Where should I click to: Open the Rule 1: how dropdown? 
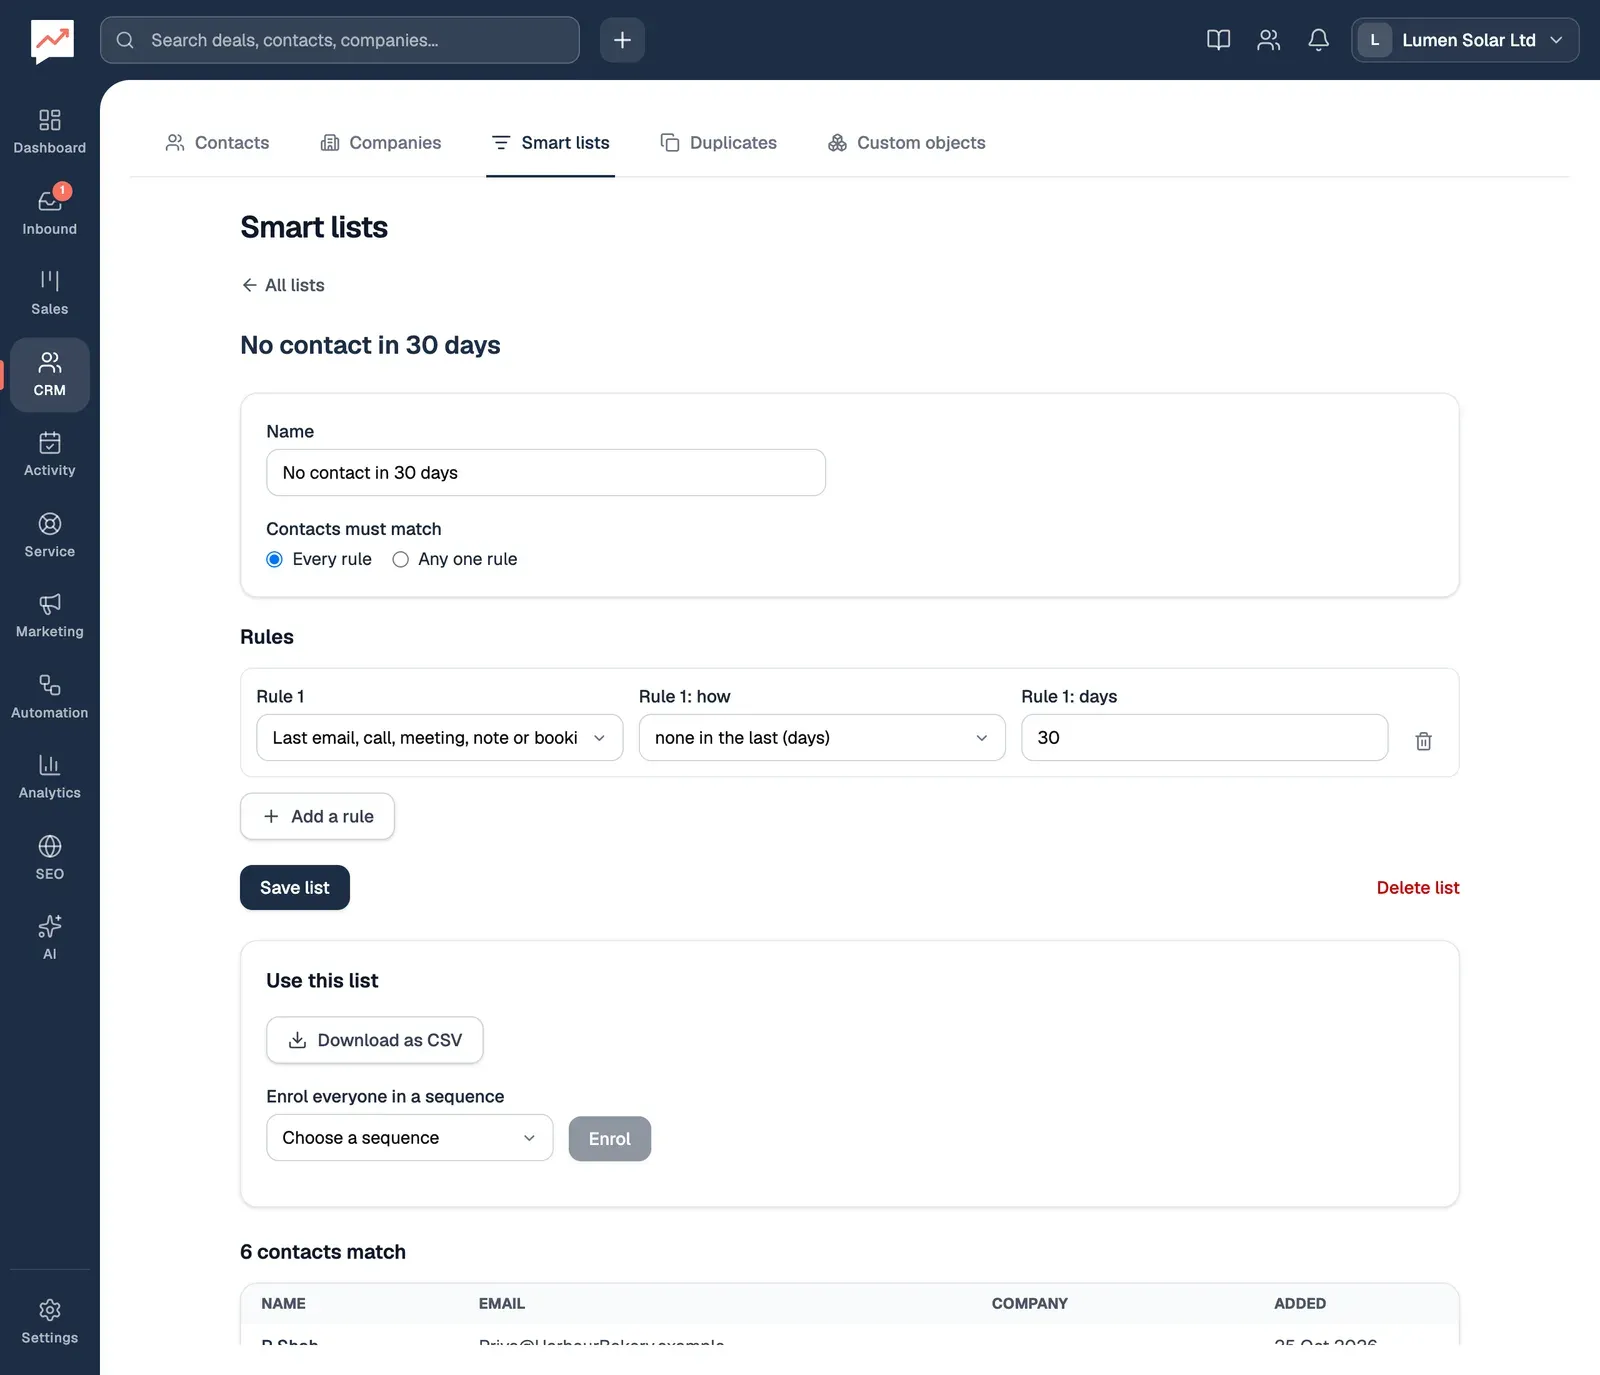tap(822, 737)
